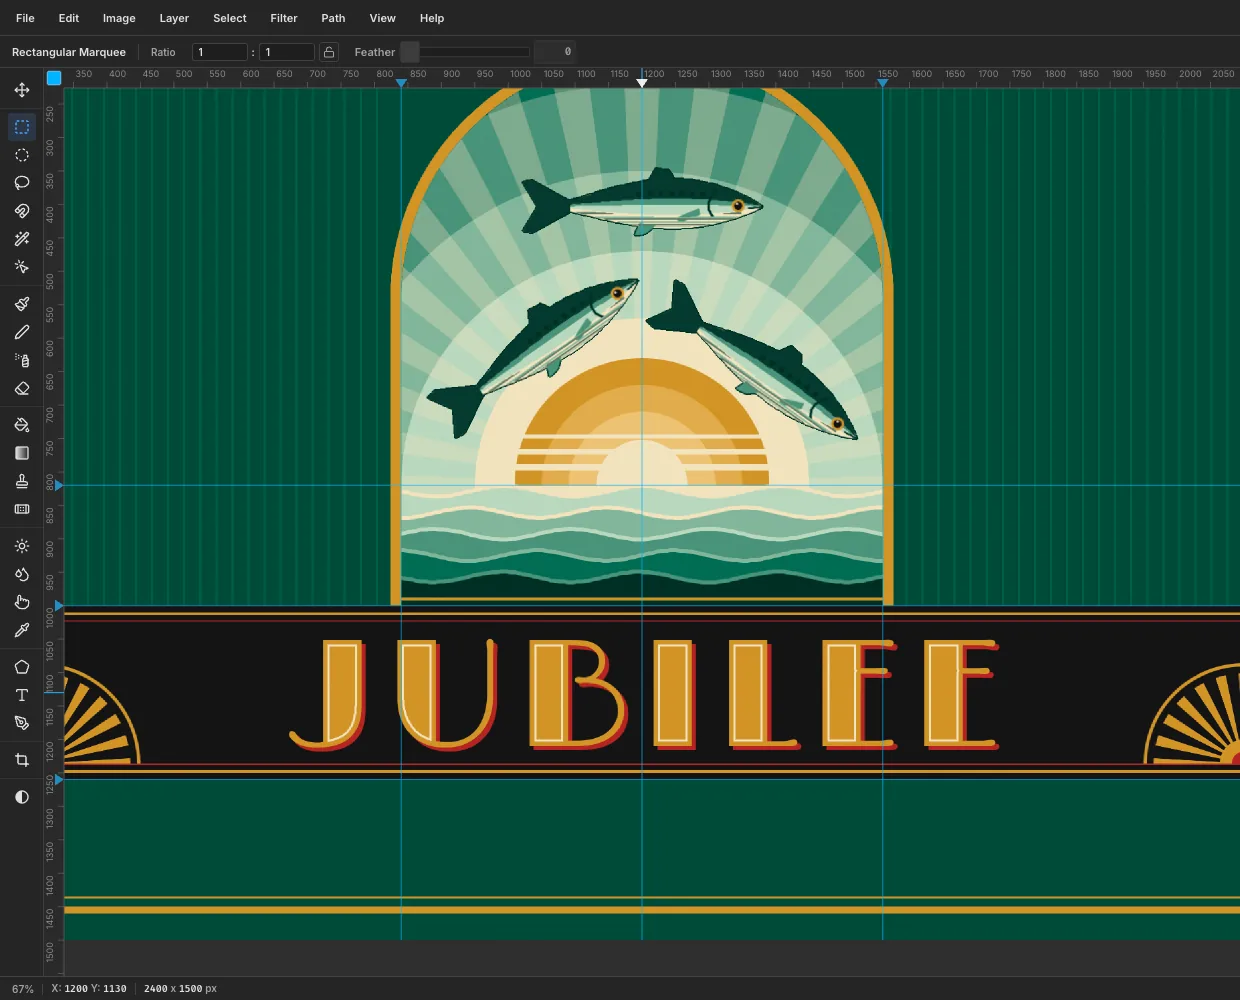1240x1000 pixels.
Task: Select the Magic Wand tool
Action: pyautogui.click(x=22, y=239)
